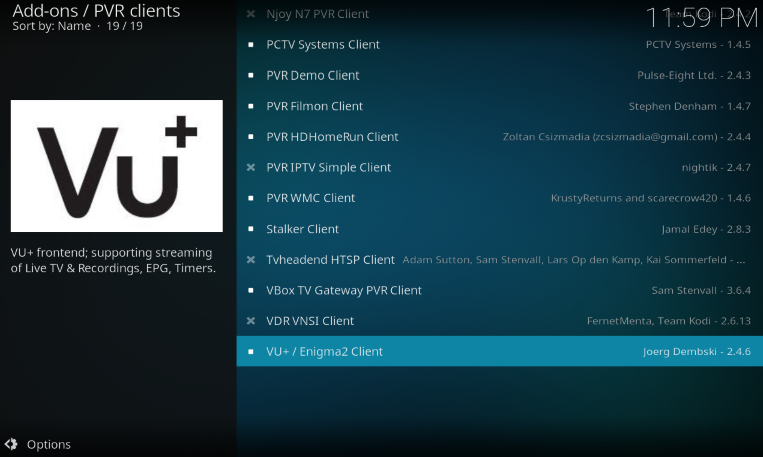Screen dimensions: 763x457
Task: Select PCTV Systems Client entry
Action: [x=500, y=45]
